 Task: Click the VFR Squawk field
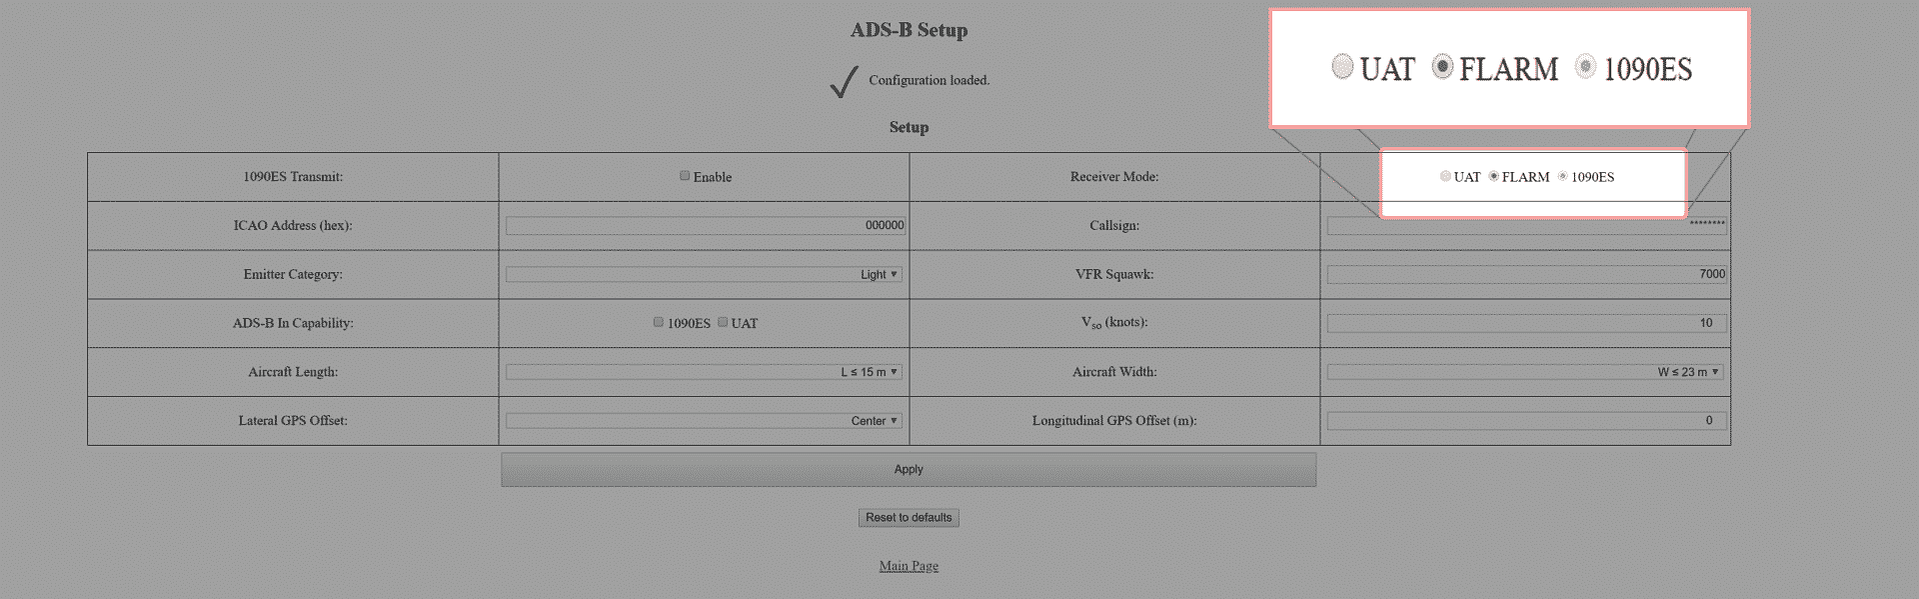pyautogui.click(x=1527, y=274)
